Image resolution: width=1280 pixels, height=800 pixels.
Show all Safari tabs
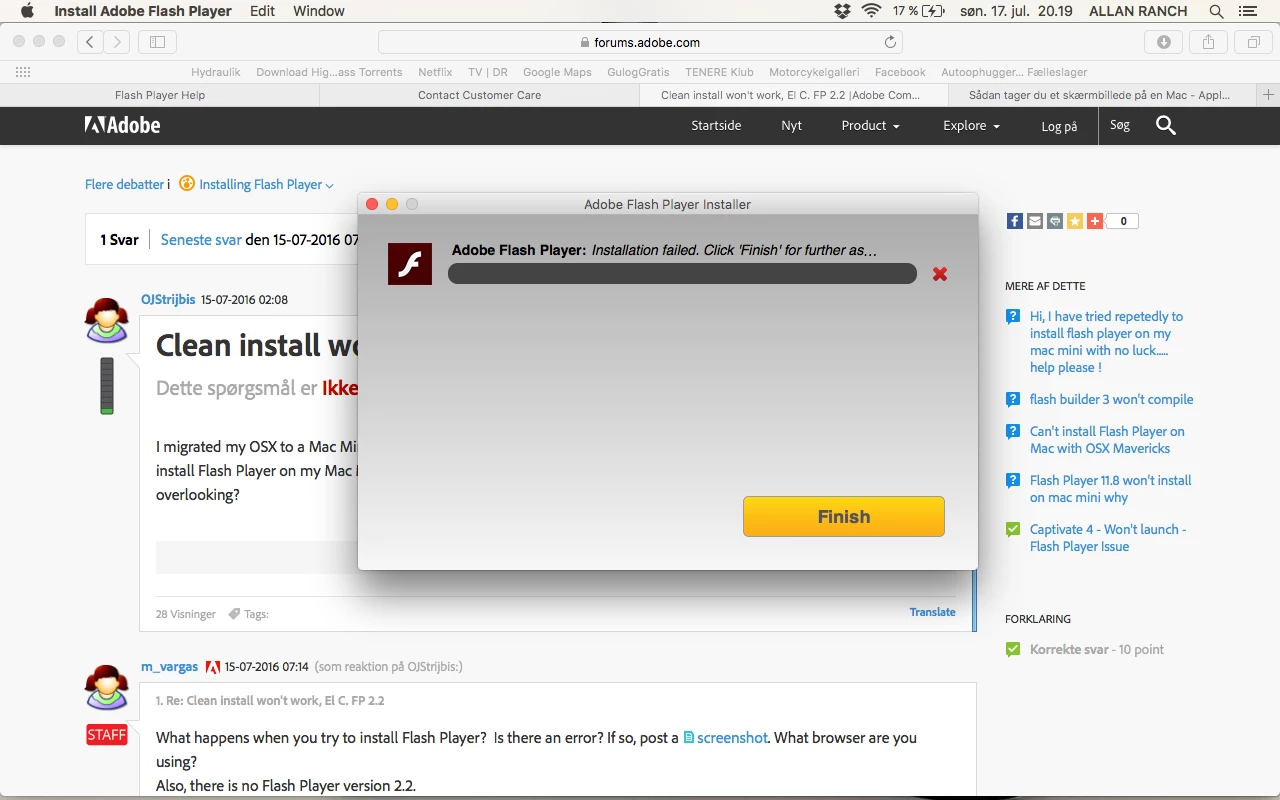coord(1252,42)
